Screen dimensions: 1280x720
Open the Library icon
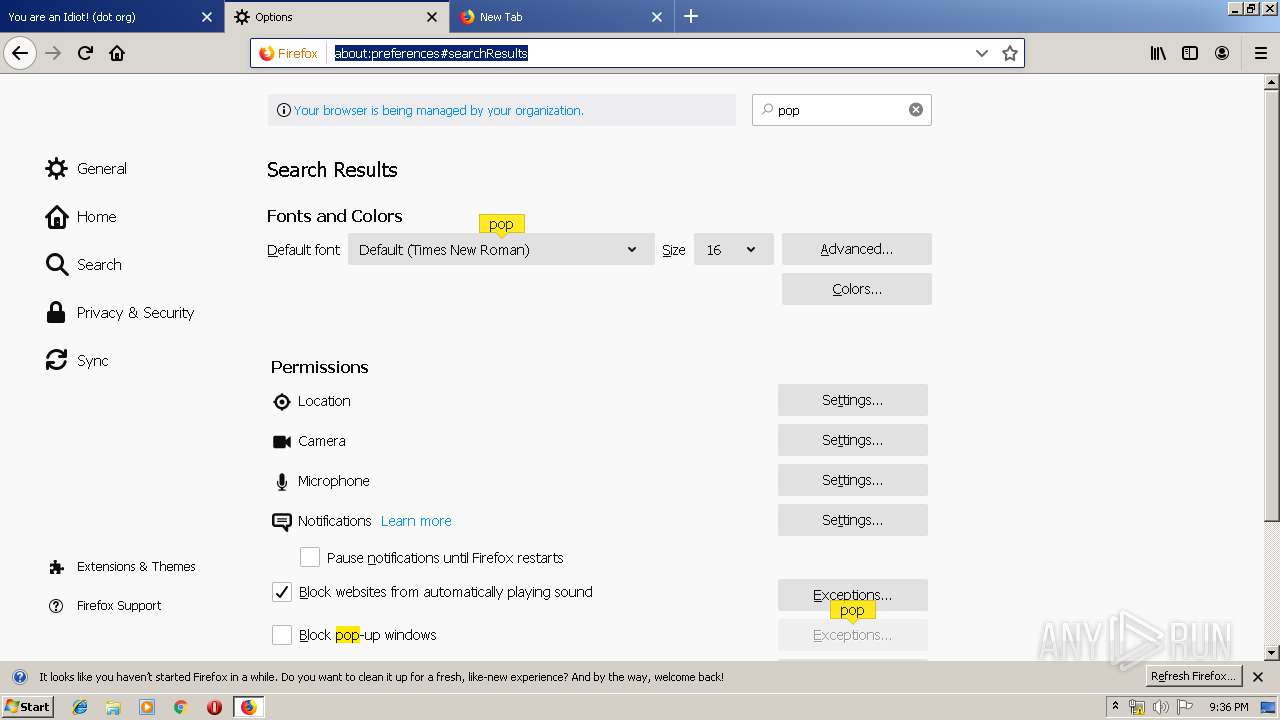[1158, 53]
